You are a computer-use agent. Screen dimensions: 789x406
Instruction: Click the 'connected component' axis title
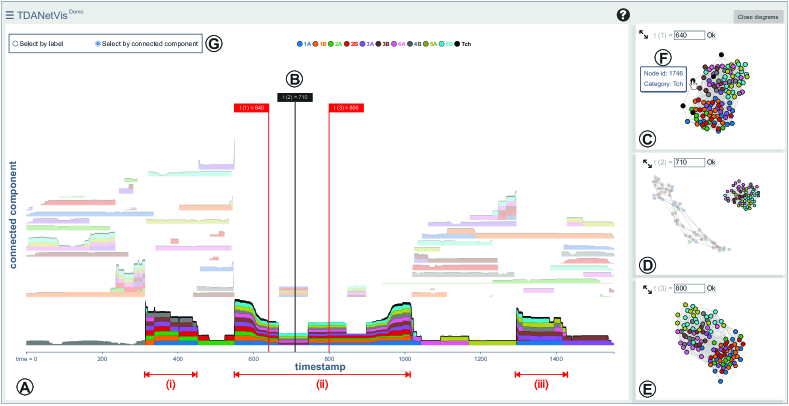(14, 215)
